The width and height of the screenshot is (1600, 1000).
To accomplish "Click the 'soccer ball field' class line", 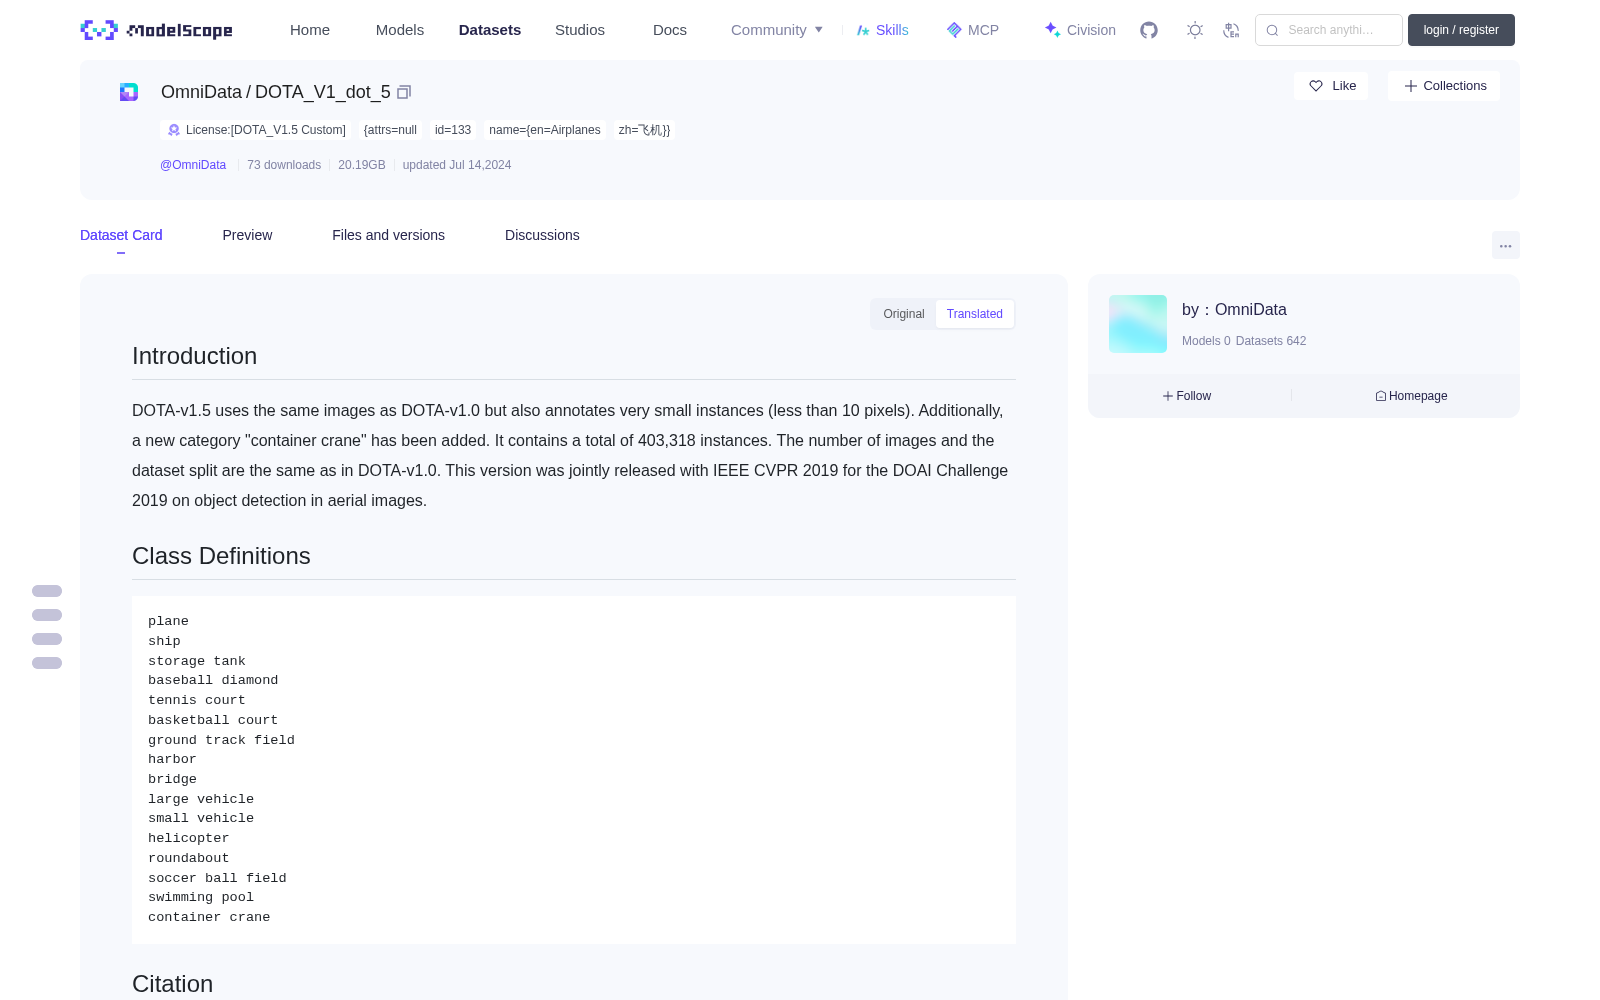I will 217,878.
